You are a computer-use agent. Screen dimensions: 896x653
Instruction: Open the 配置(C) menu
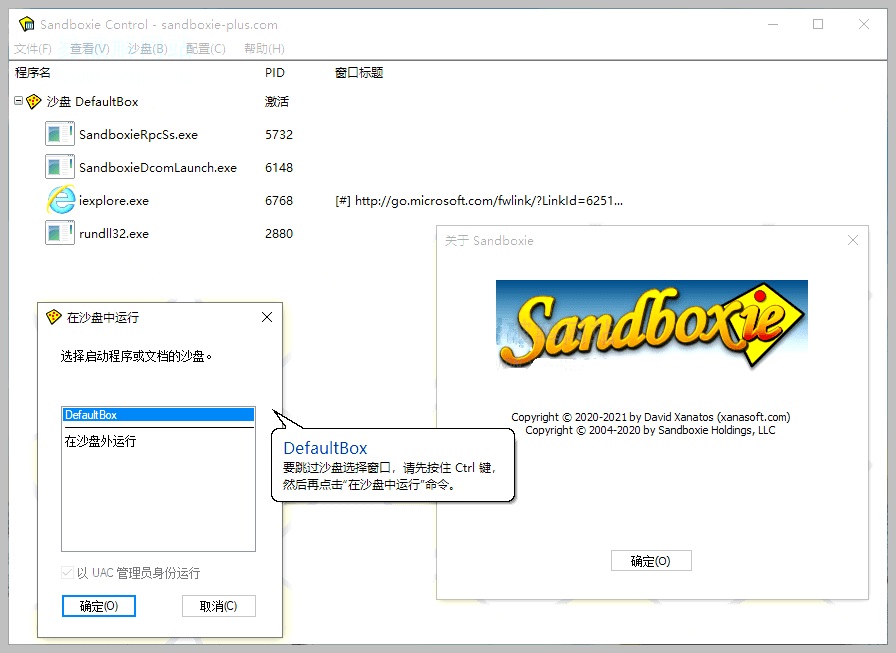(205, 49)
